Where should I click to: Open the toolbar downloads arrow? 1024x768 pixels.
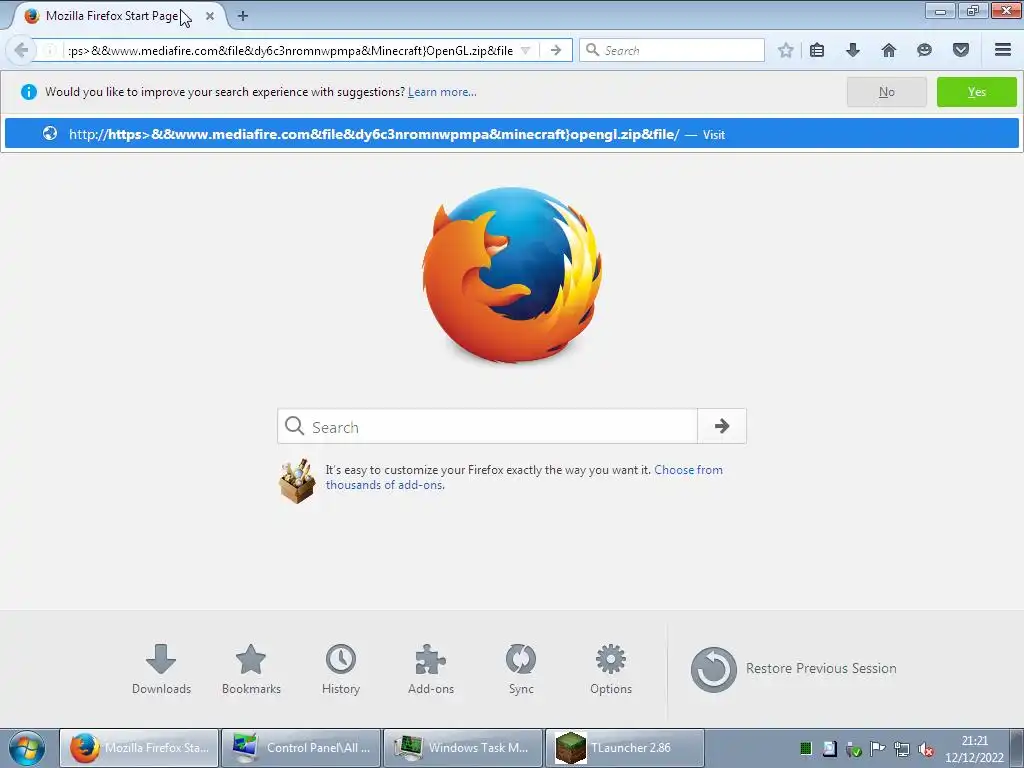point(853,50)
